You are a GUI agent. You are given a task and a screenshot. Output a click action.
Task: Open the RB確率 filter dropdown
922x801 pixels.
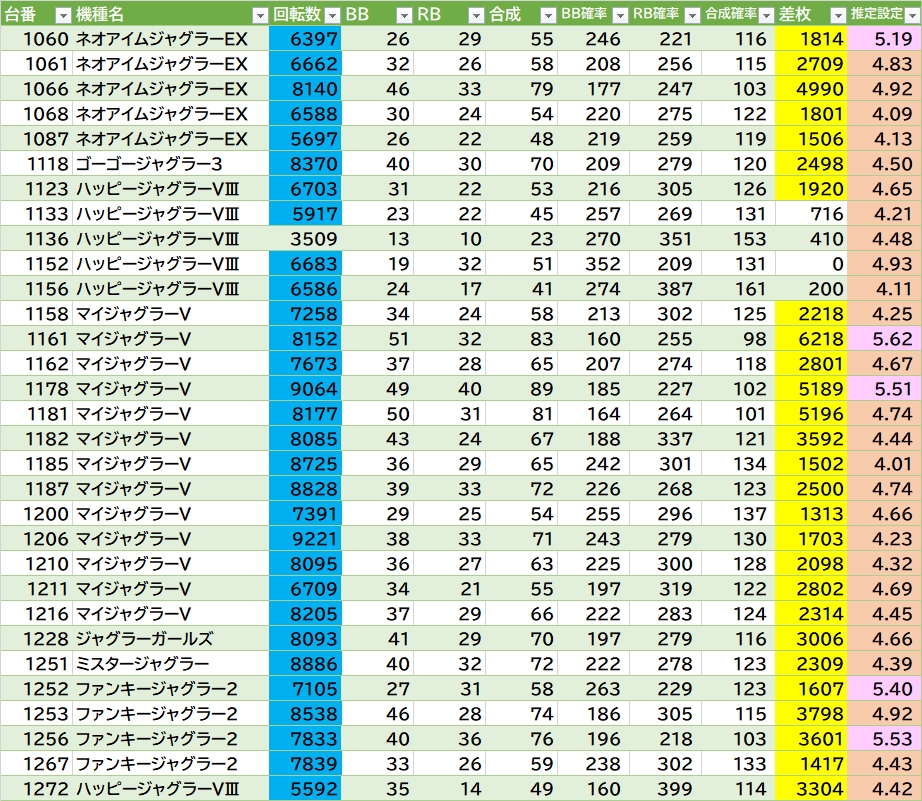tap(692, 15)
